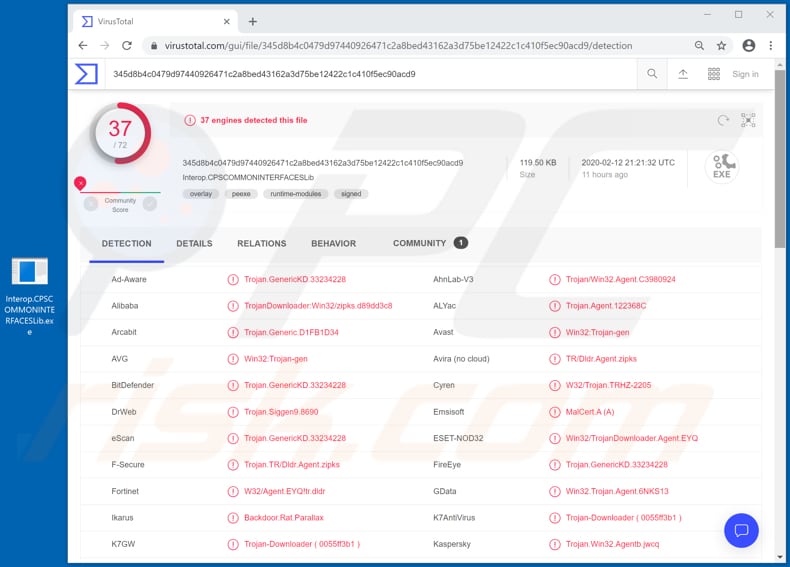The width and height of the screenshot is (790, 567).
Task: Go back in browser history
Action: coord(83,46)
